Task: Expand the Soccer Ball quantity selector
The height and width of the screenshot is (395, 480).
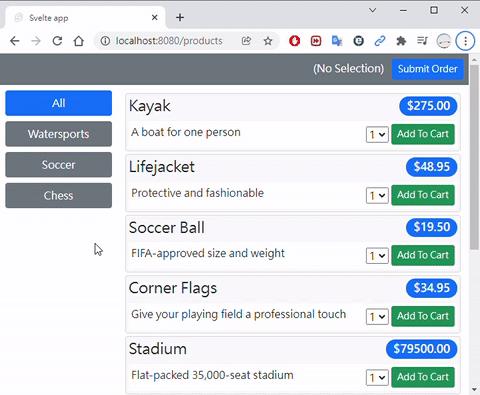Action: tap(377, 256)
